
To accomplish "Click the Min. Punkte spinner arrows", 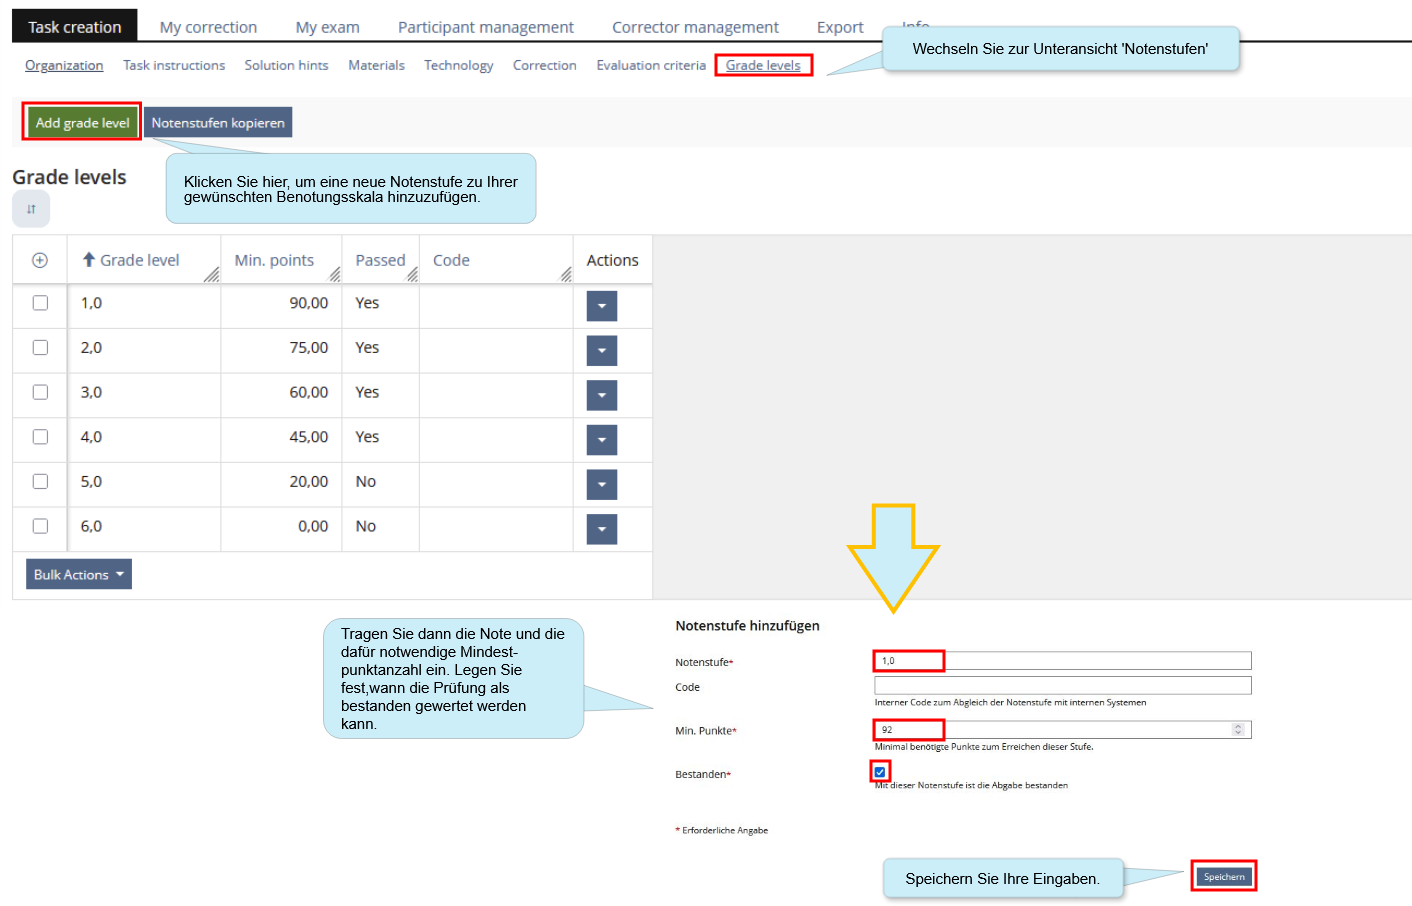I will [x=1238, y=730].
